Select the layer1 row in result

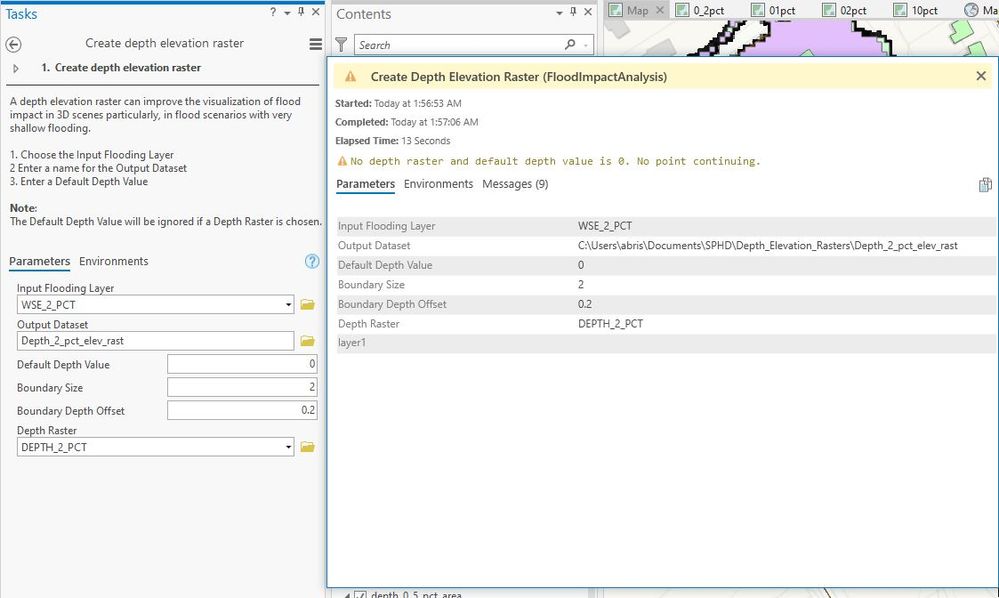pos(666,343)
